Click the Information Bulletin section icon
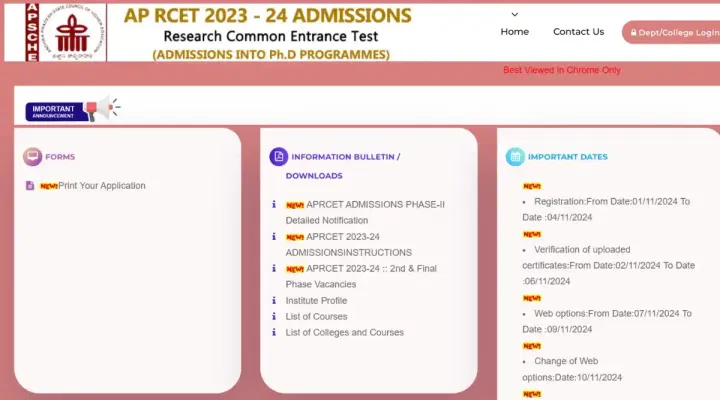 point(279,157)
